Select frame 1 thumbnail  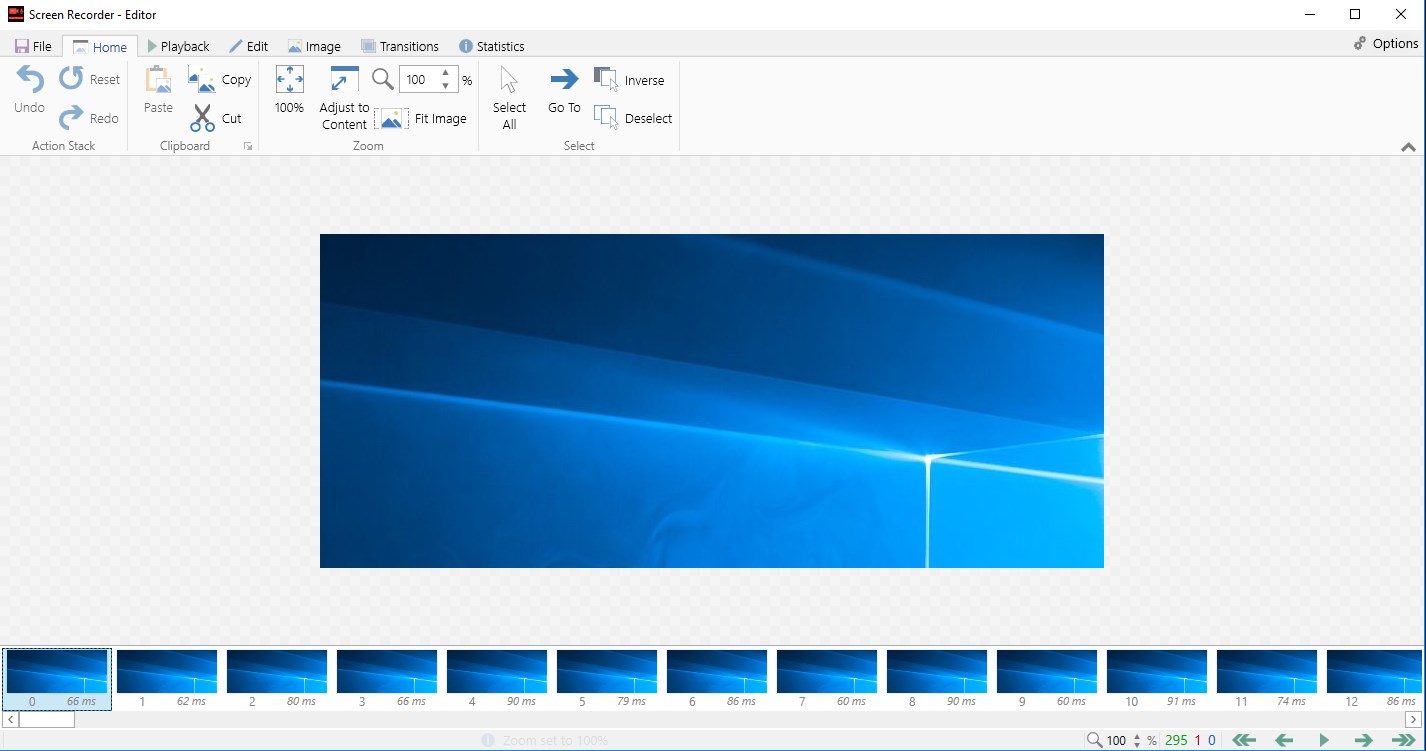167,679
